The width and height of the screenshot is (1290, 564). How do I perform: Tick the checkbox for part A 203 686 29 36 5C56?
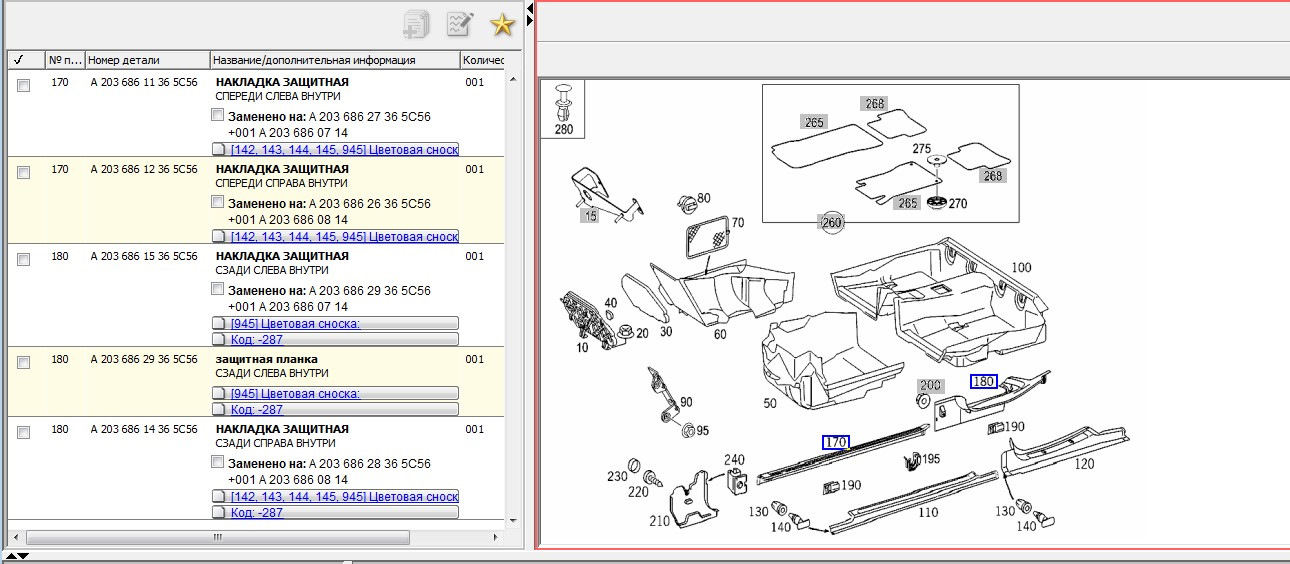coord(23,363)
